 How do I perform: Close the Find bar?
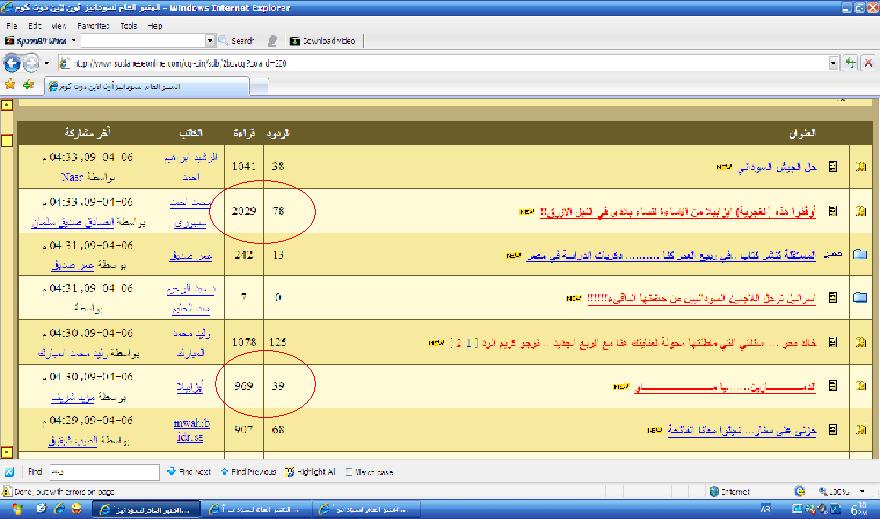9,471
